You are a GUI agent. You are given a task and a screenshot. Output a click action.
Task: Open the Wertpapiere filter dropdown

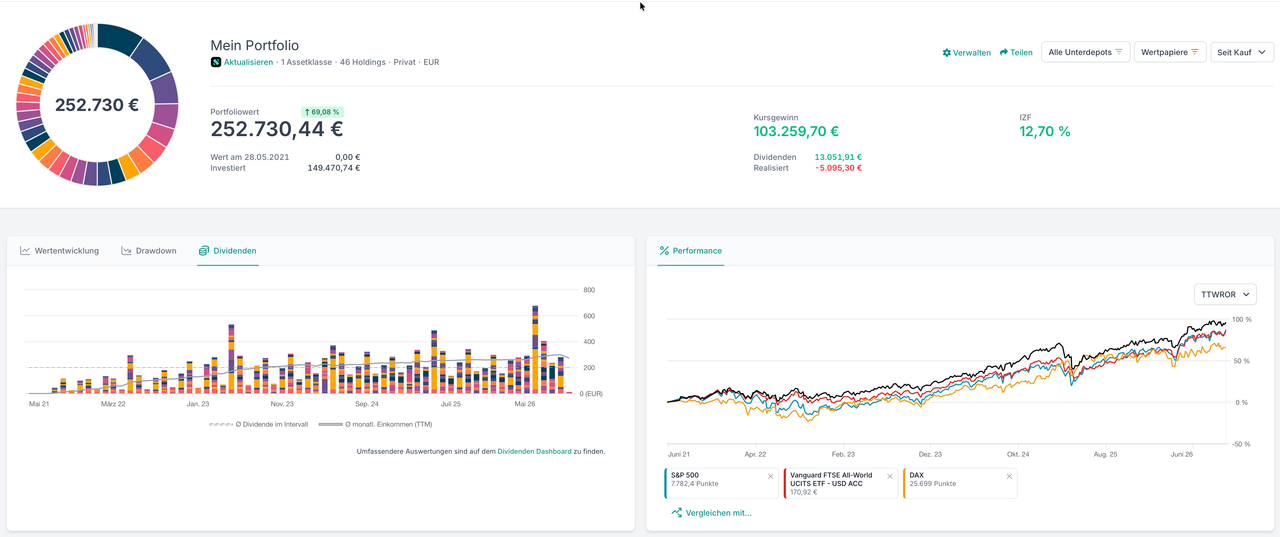tap(1169, 52)
